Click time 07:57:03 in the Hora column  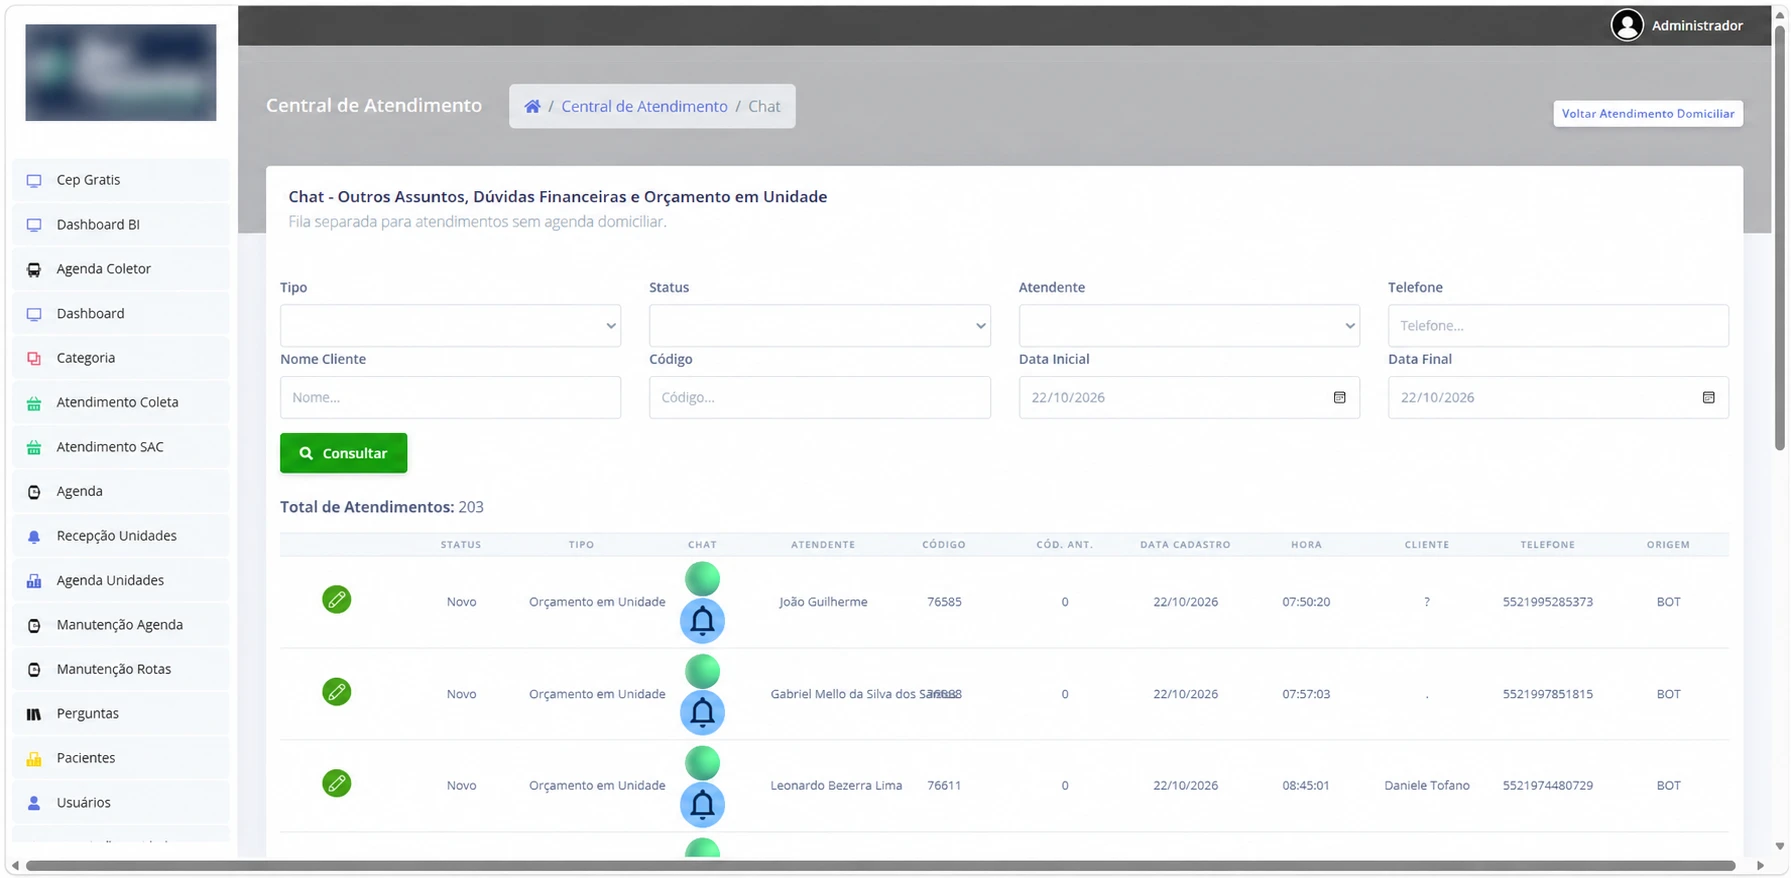tap(1306, 694)
